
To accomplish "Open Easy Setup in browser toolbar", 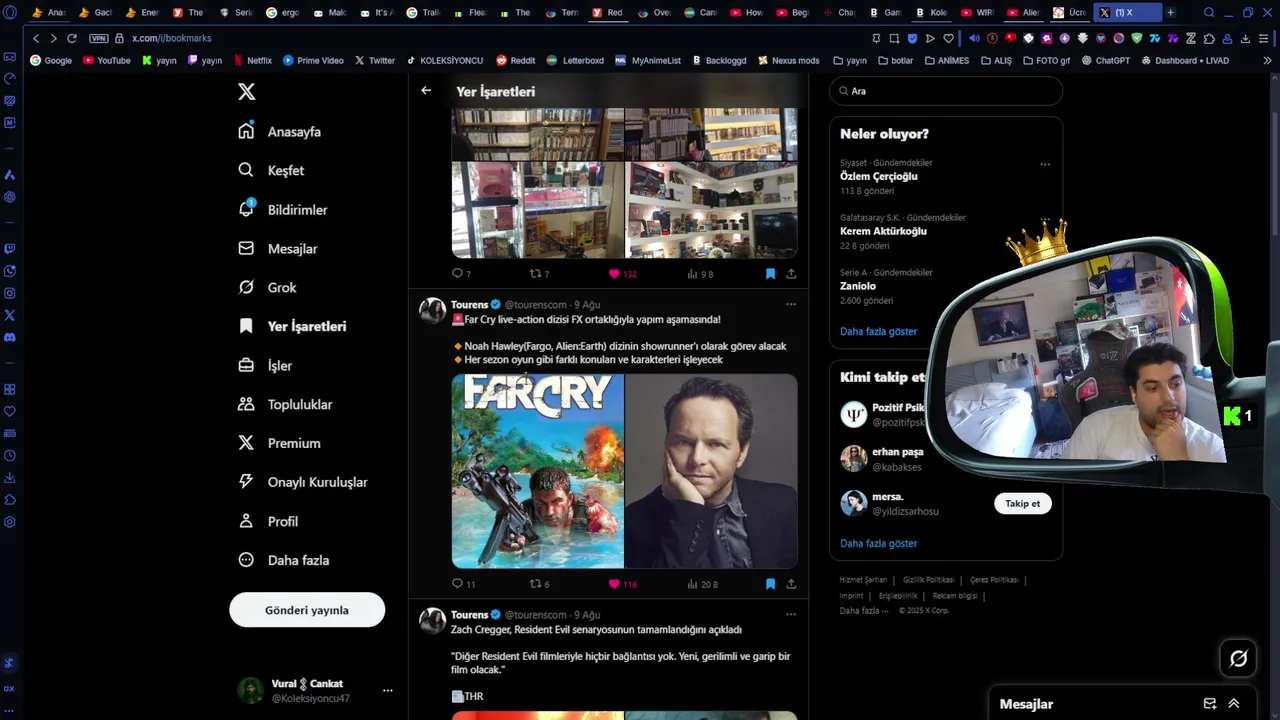I will click(x=1264, y=38).
